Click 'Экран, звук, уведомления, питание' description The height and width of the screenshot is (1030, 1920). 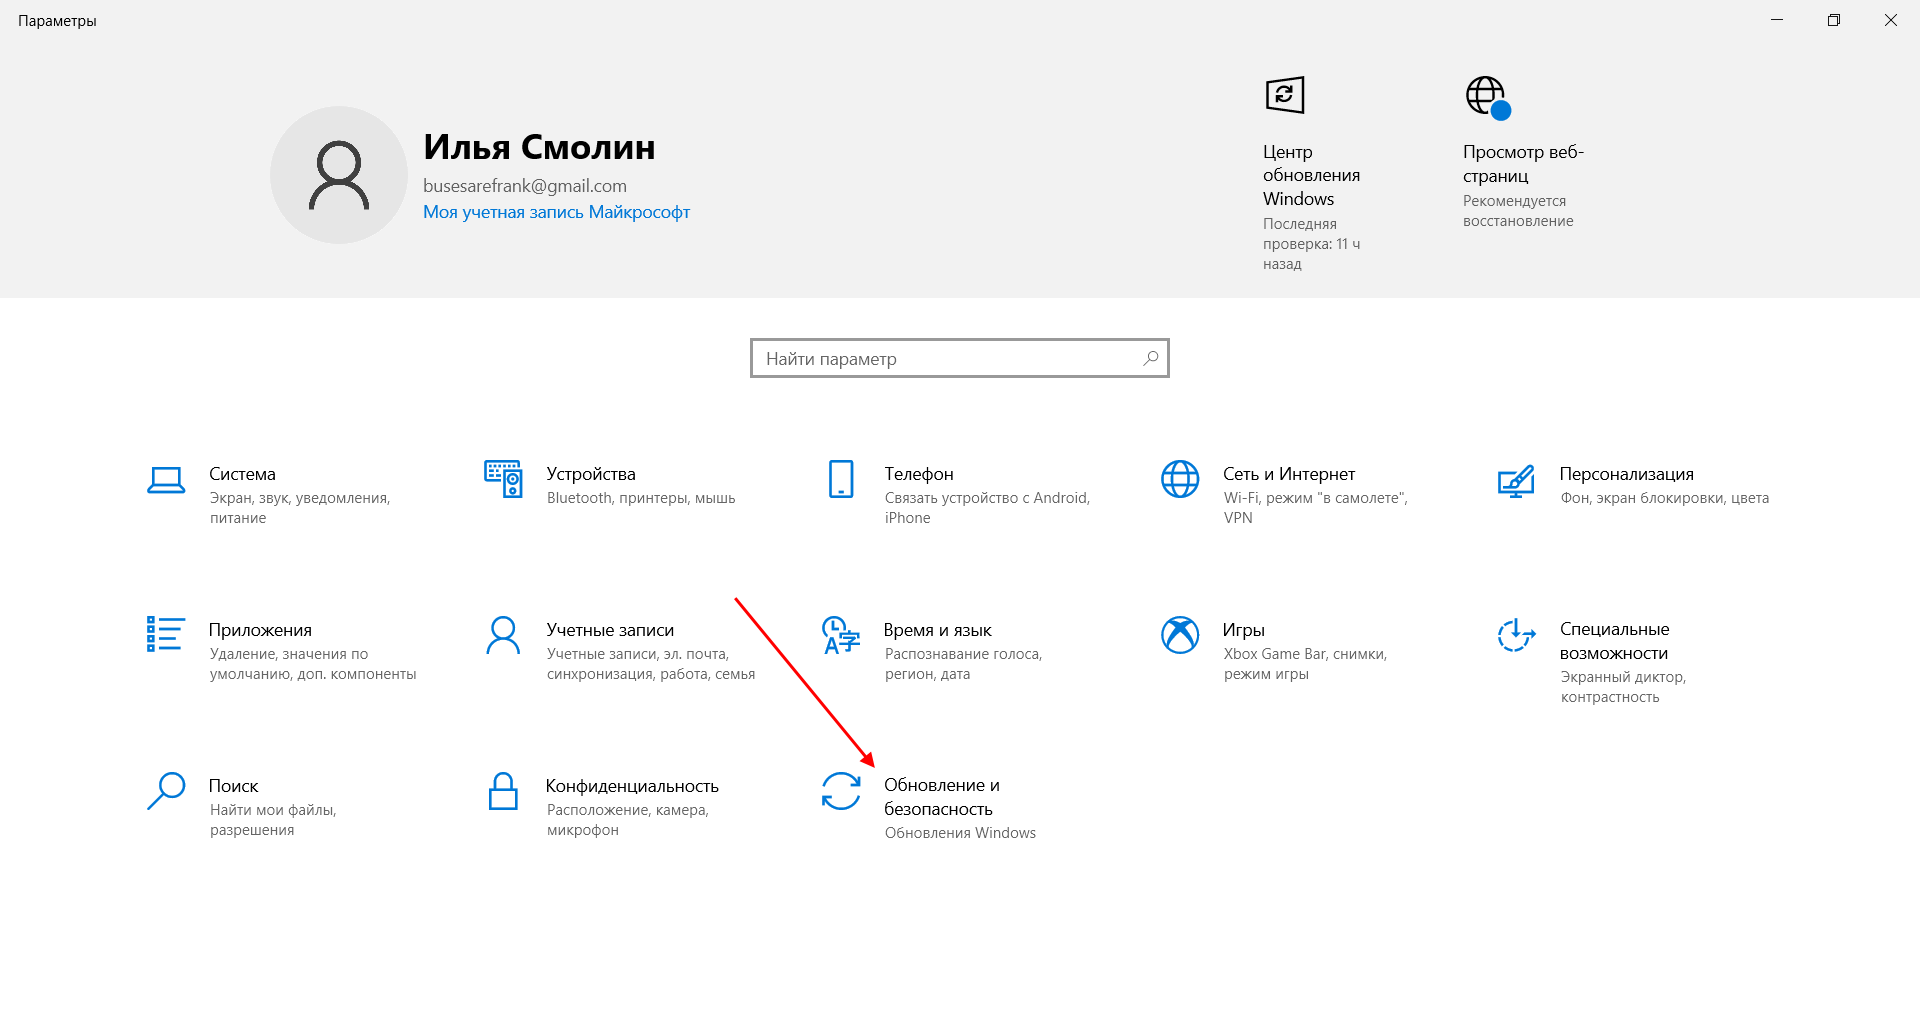tap(300, 508)
